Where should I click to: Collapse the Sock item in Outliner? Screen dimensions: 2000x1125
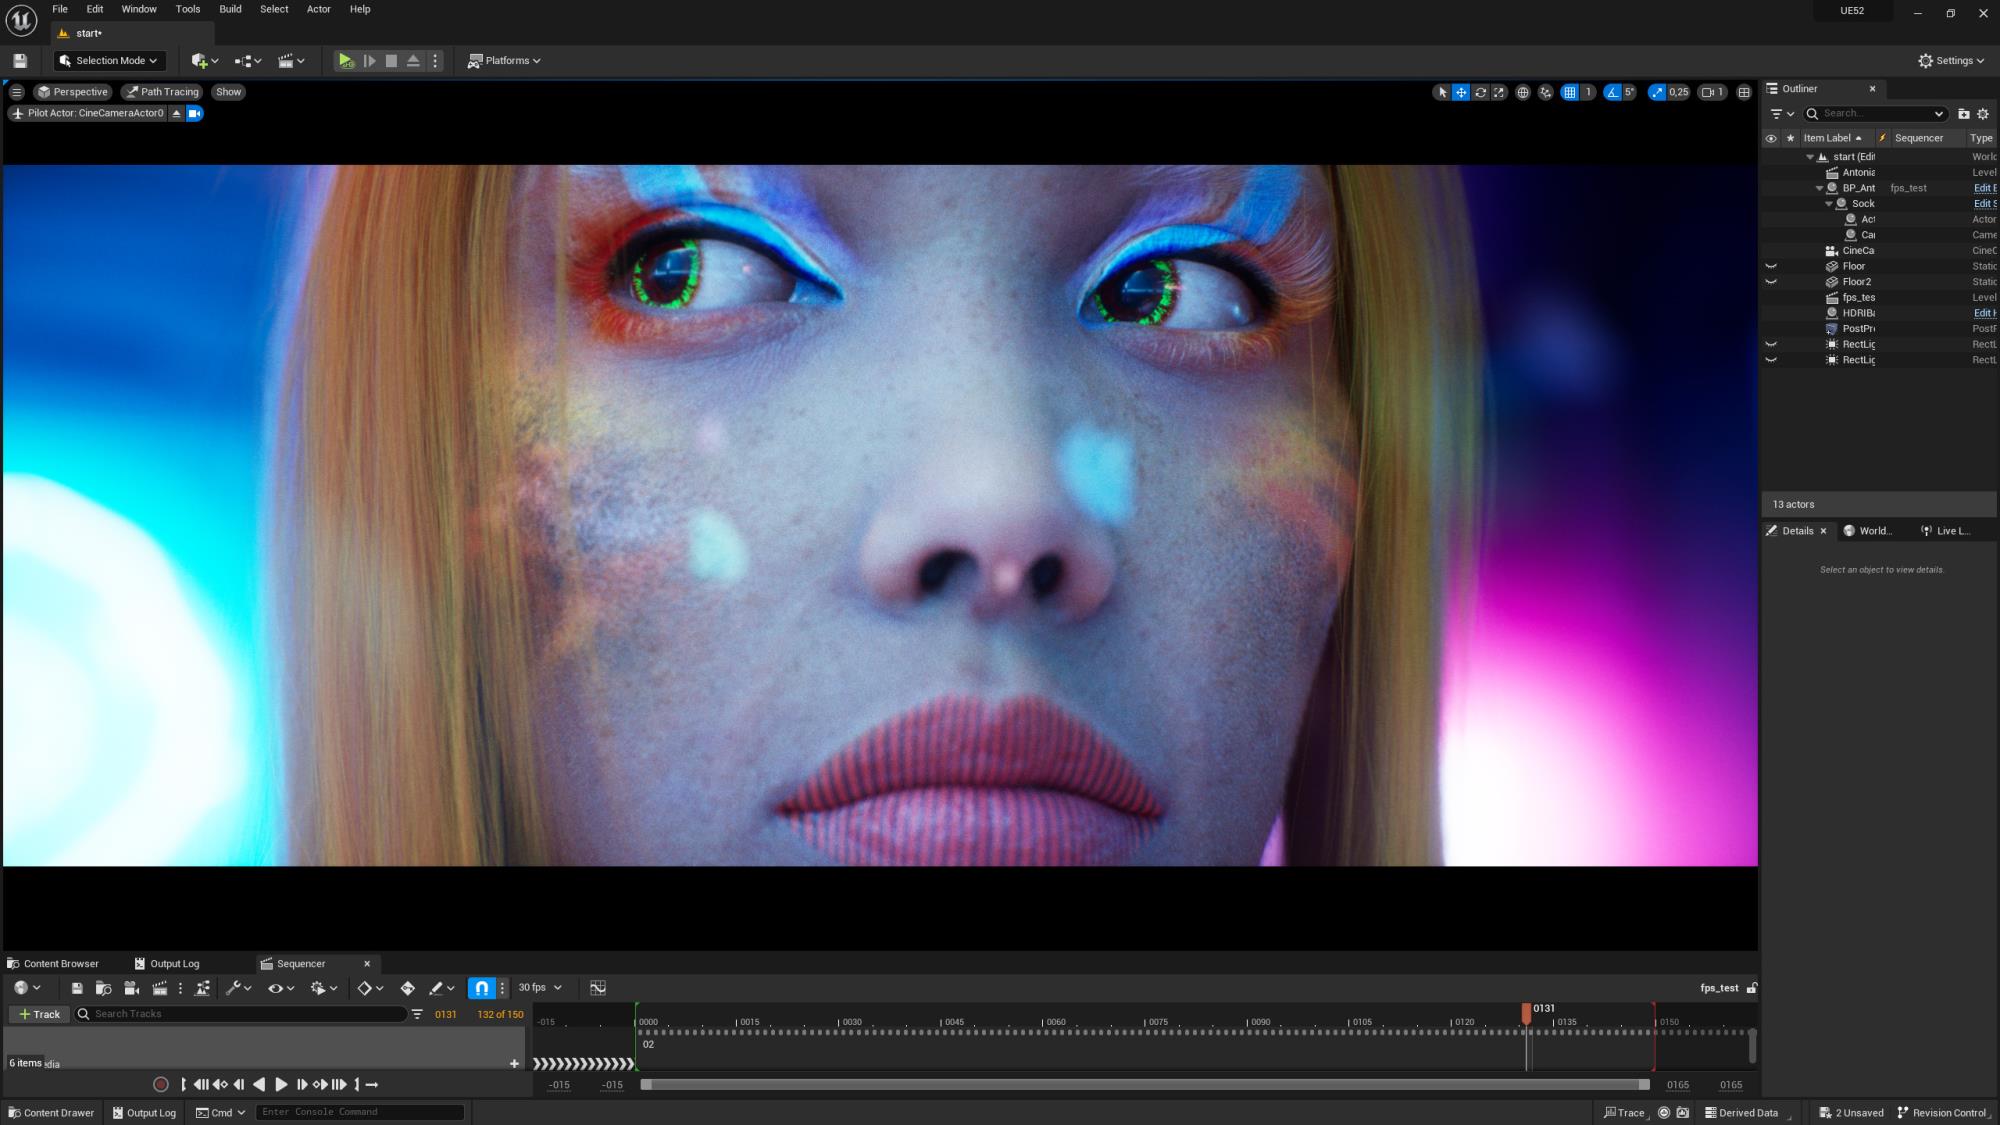tap(1829, 204)
